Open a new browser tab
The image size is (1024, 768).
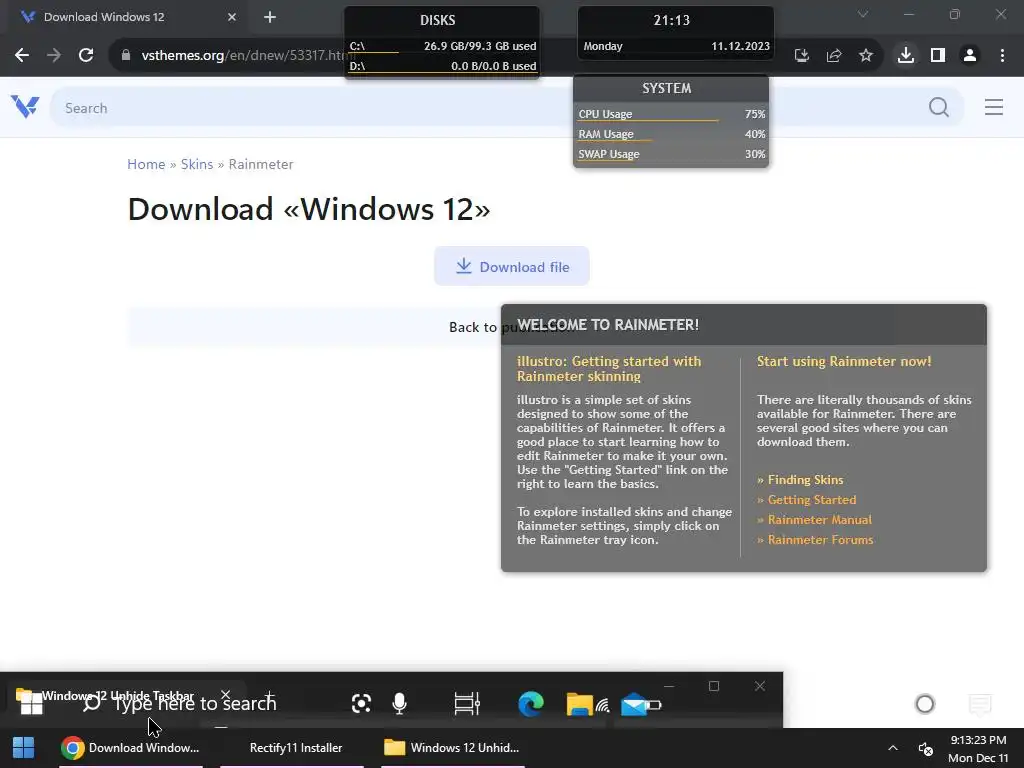pos(270,18)
